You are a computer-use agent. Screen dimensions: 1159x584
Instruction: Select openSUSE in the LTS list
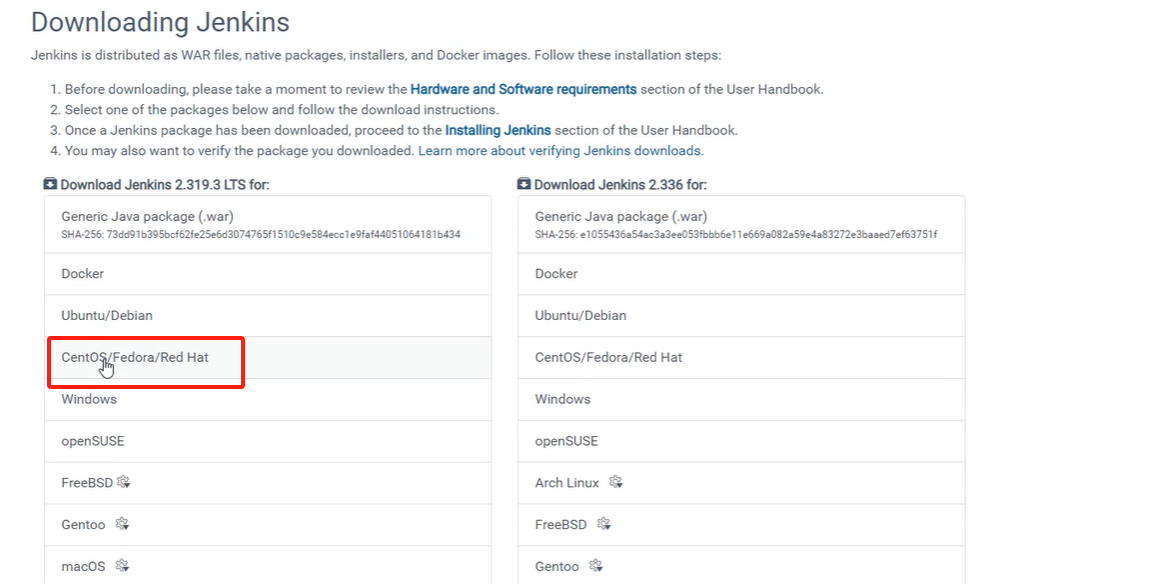click(268, 441)
